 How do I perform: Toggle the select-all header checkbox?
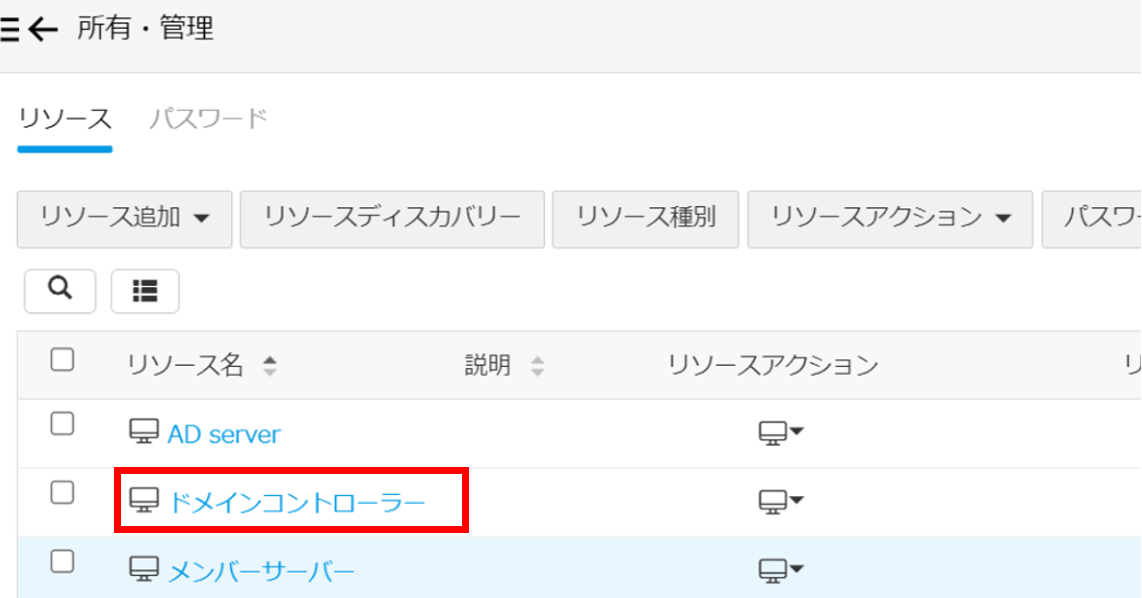pyautogui.click(x=62, y=360)
